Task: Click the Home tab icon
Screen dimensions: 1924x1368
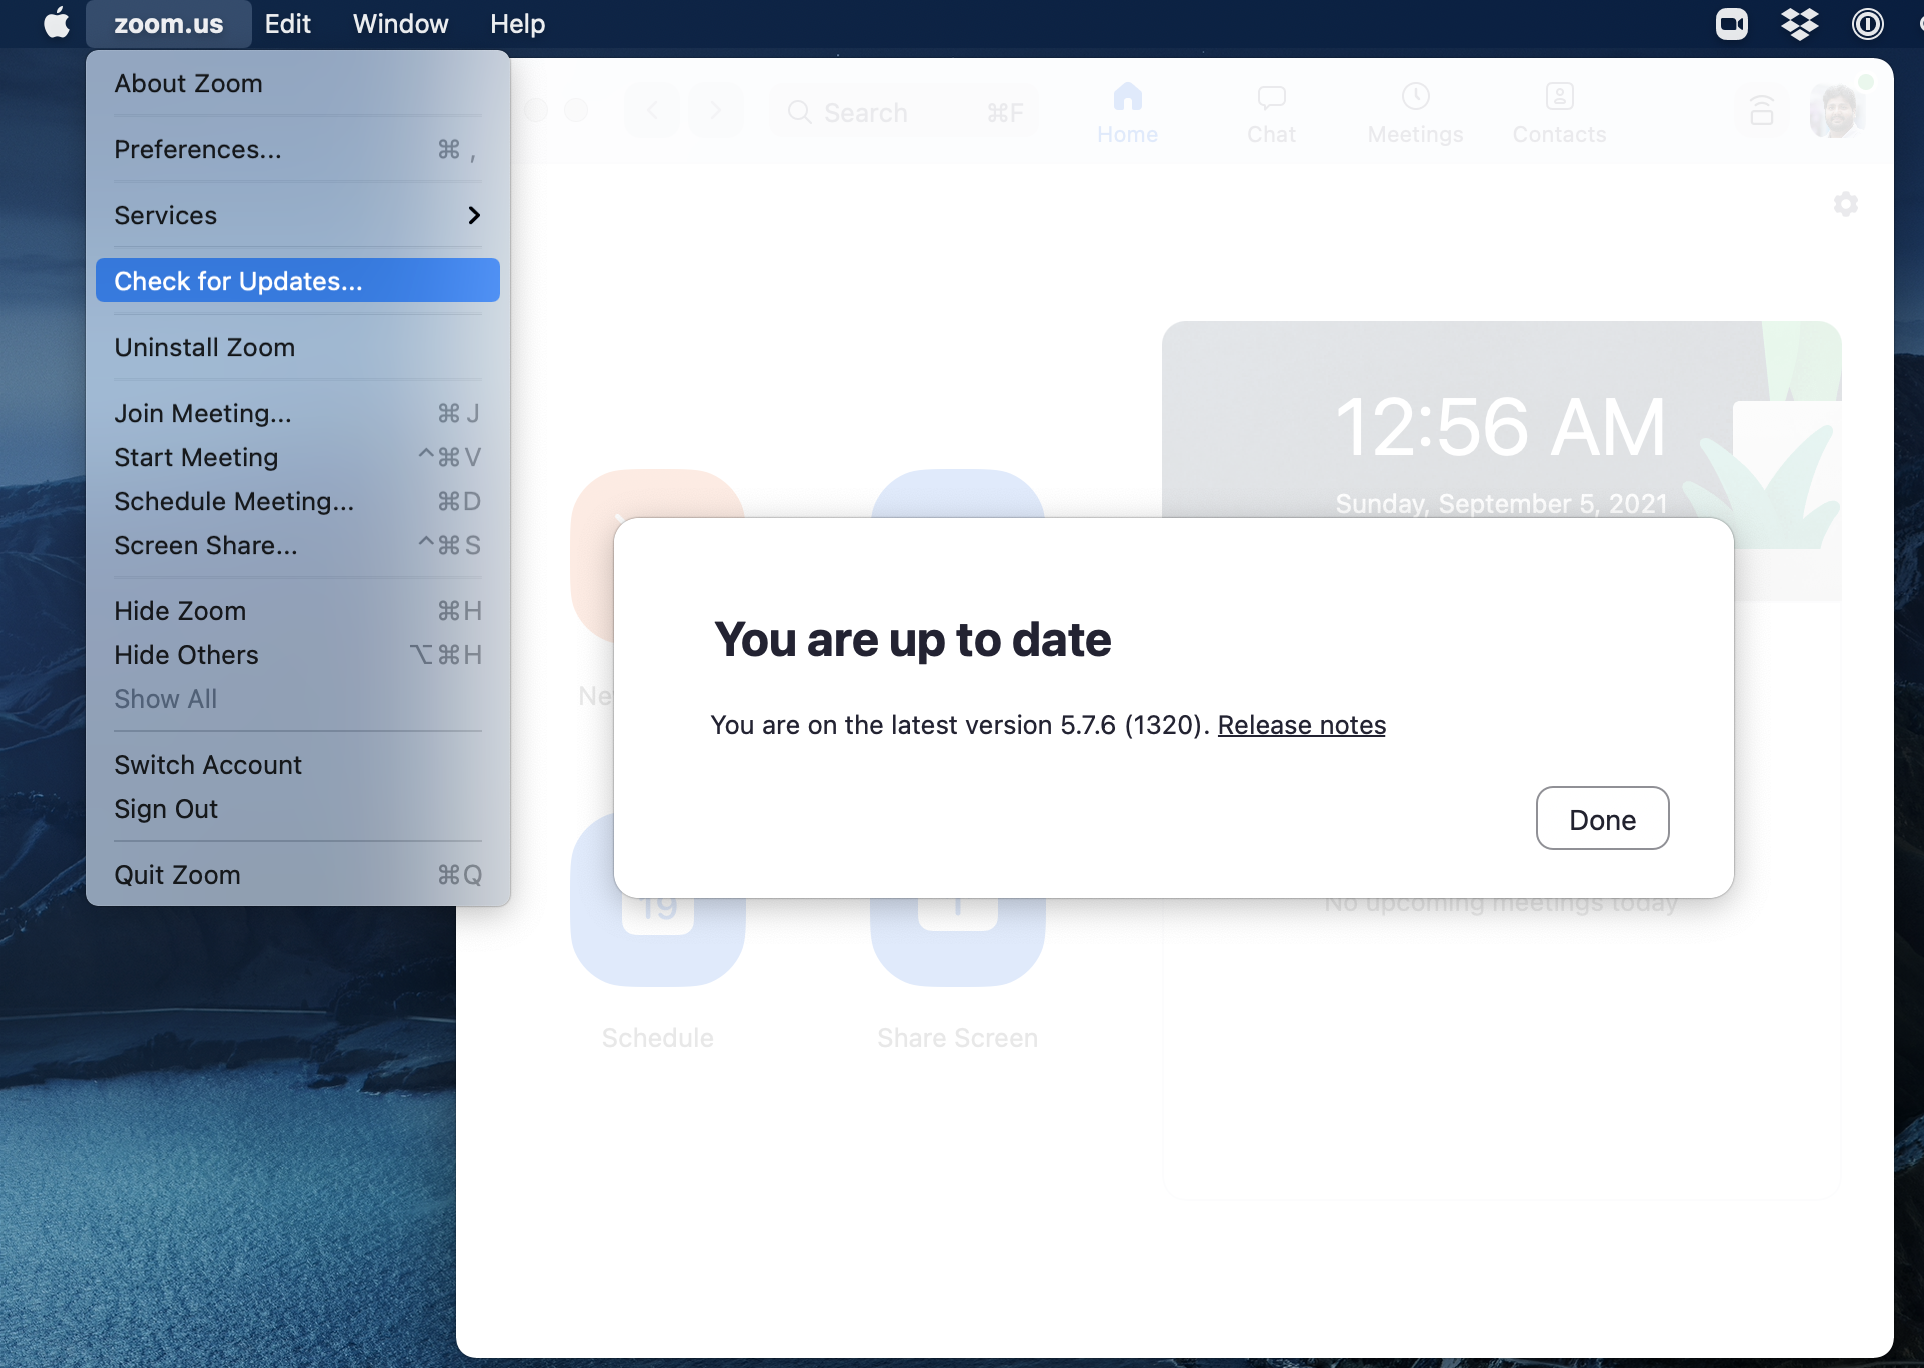Action: pos(1127,97)
